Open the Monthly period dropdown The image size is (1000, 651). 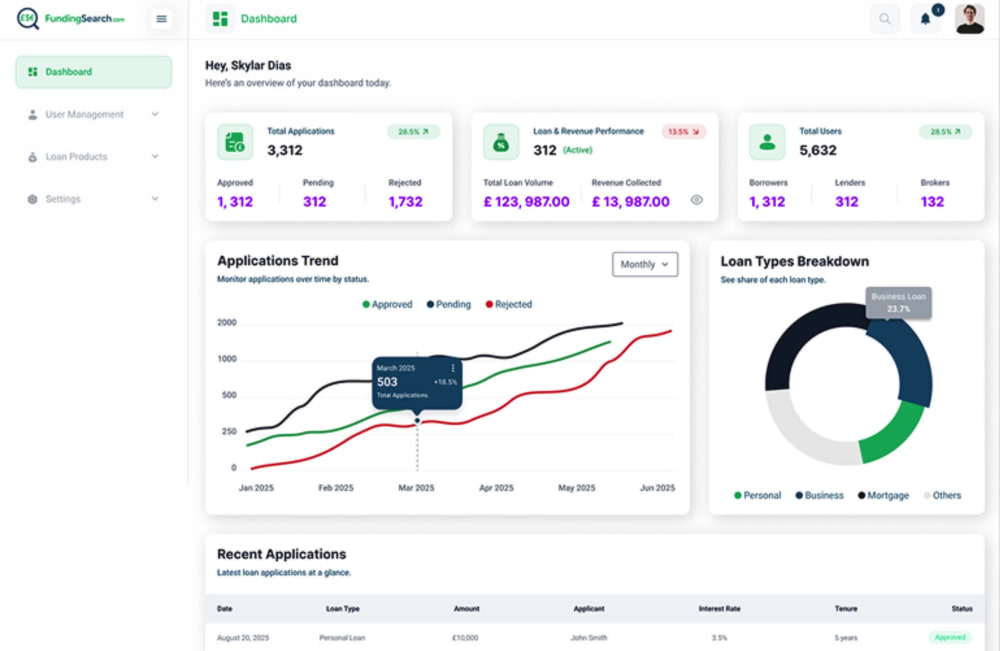click(645, 264)
